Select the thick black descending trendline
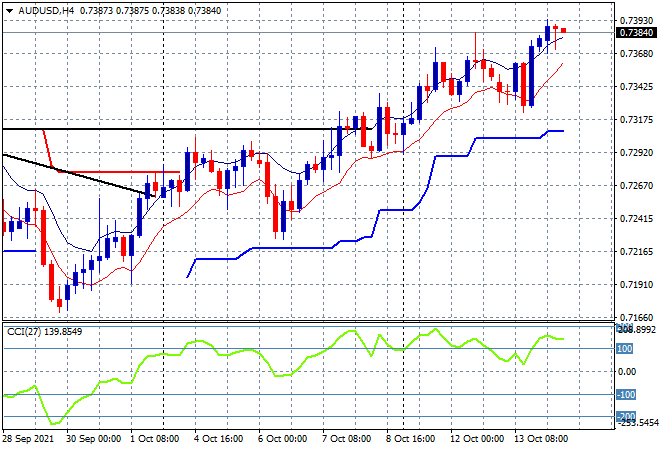Screen dimensions: 660x450 (x=79, y=175)
